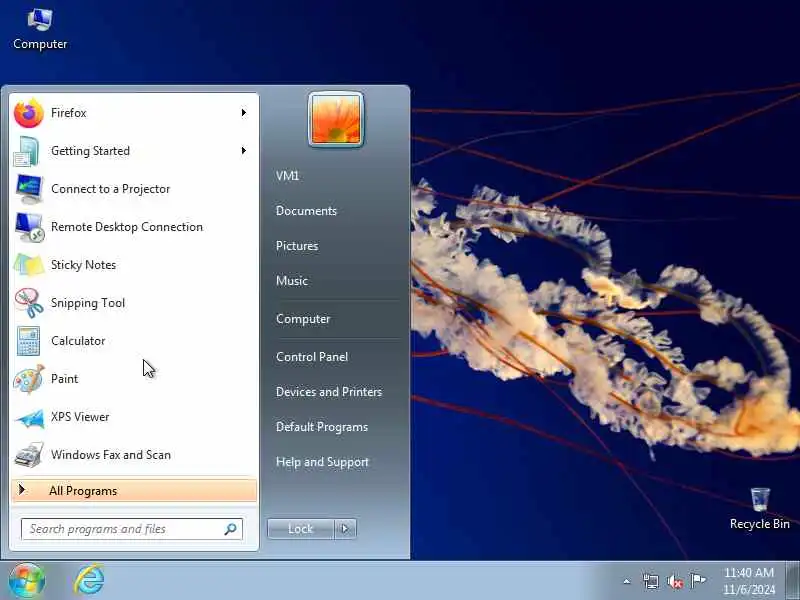
Task: Open Pictures library
Action: pos(297,246)
